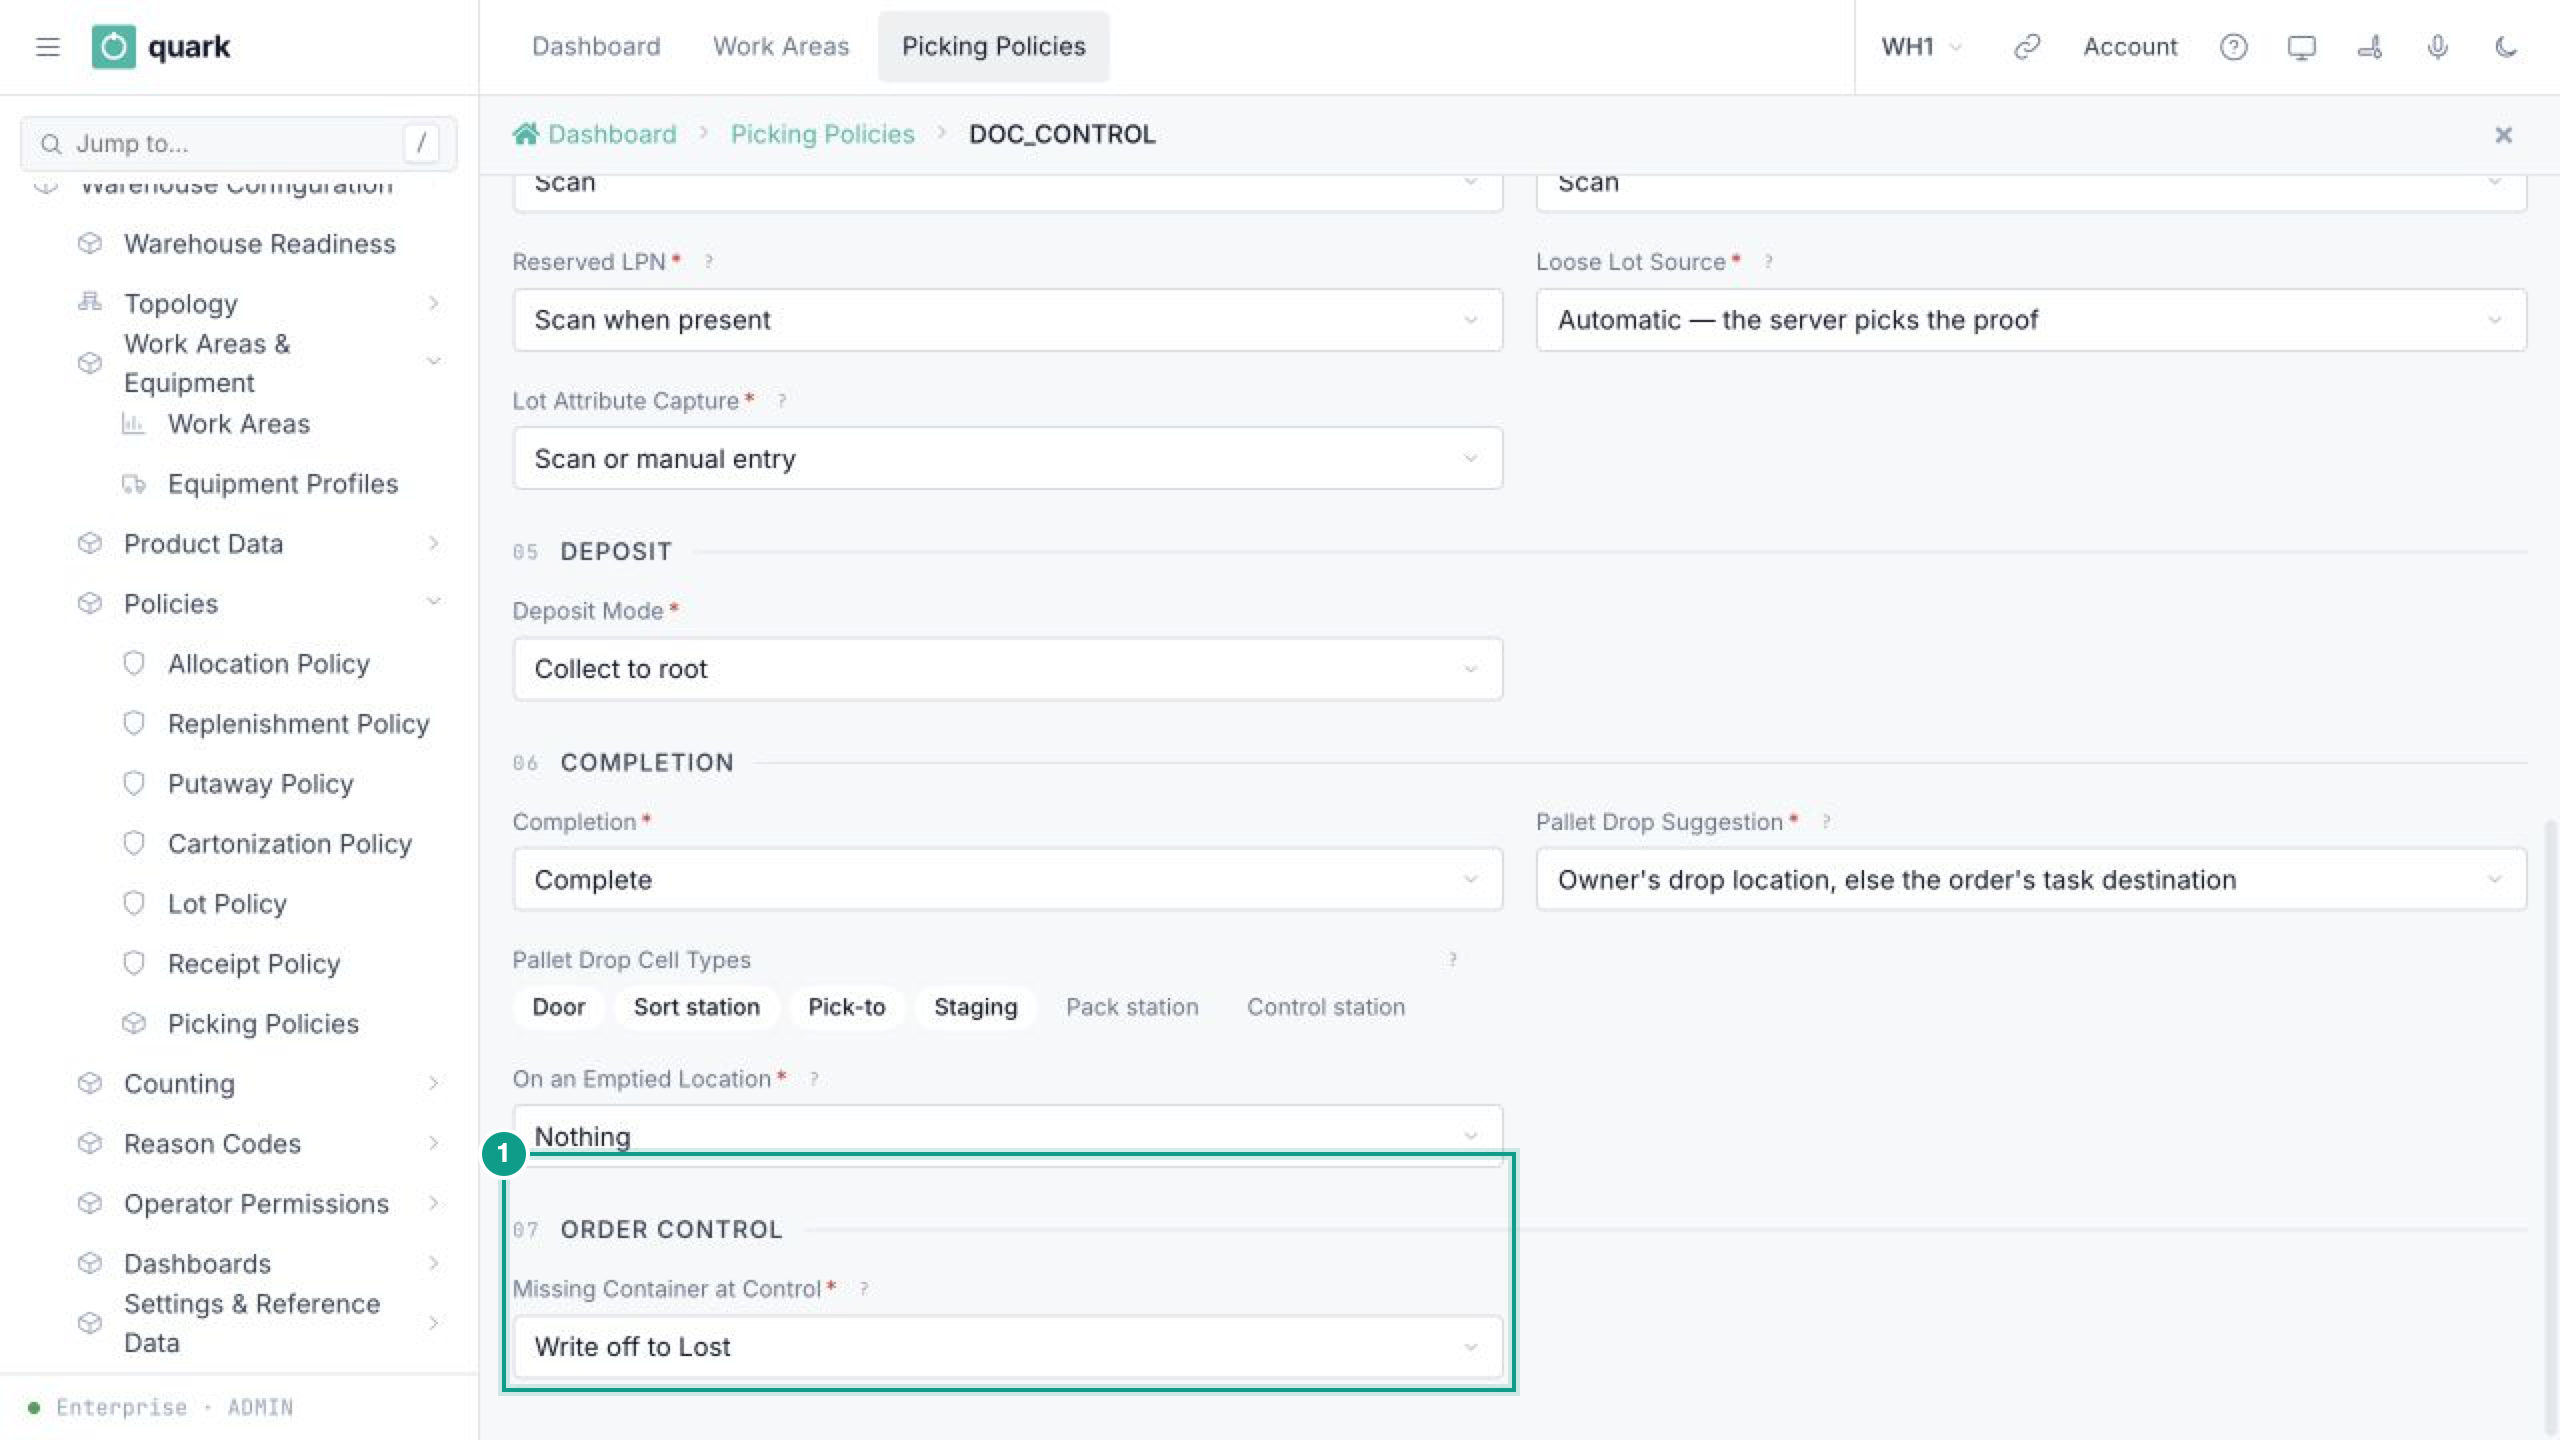The image size is (2560, 1440).
Task: Open the help question-circle icon
Action: click(2233, 47)
